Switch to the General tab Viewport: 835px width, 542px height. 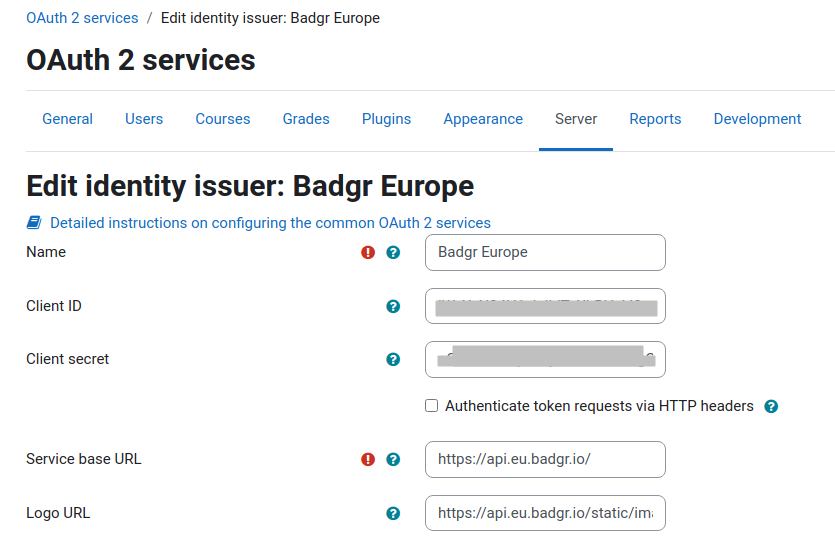coord(68,119)
